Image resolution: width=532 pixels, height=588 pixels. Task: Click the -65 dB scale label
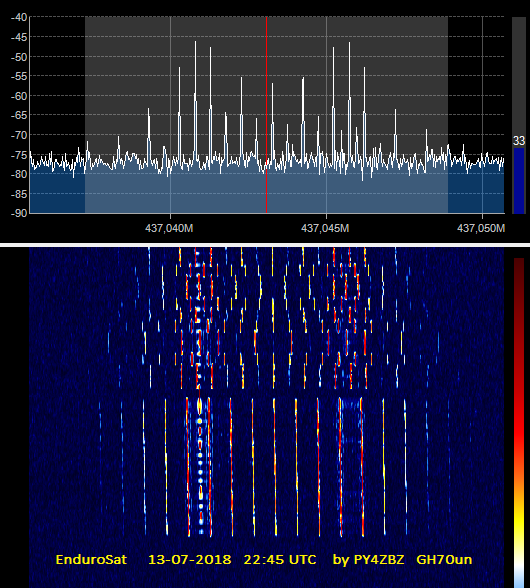[x=19, y=115]
